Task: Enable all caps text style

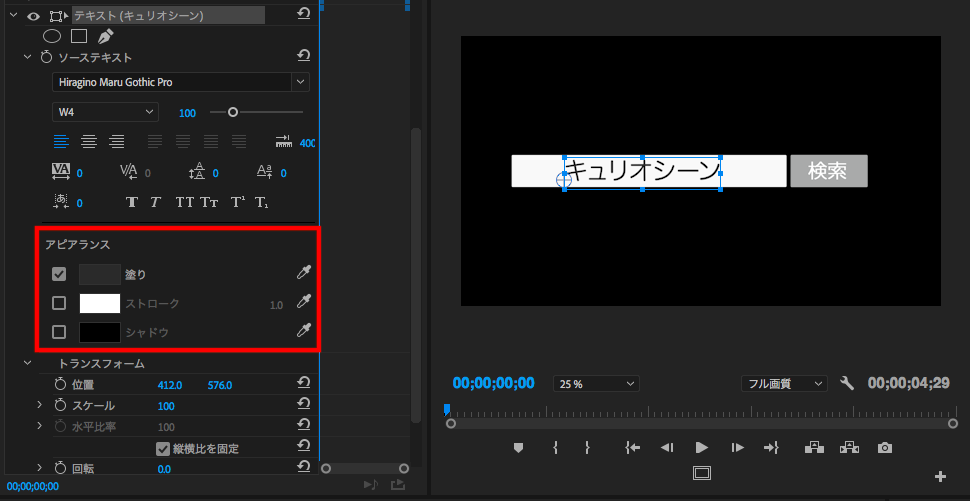Action: click(x=185, y=202)
